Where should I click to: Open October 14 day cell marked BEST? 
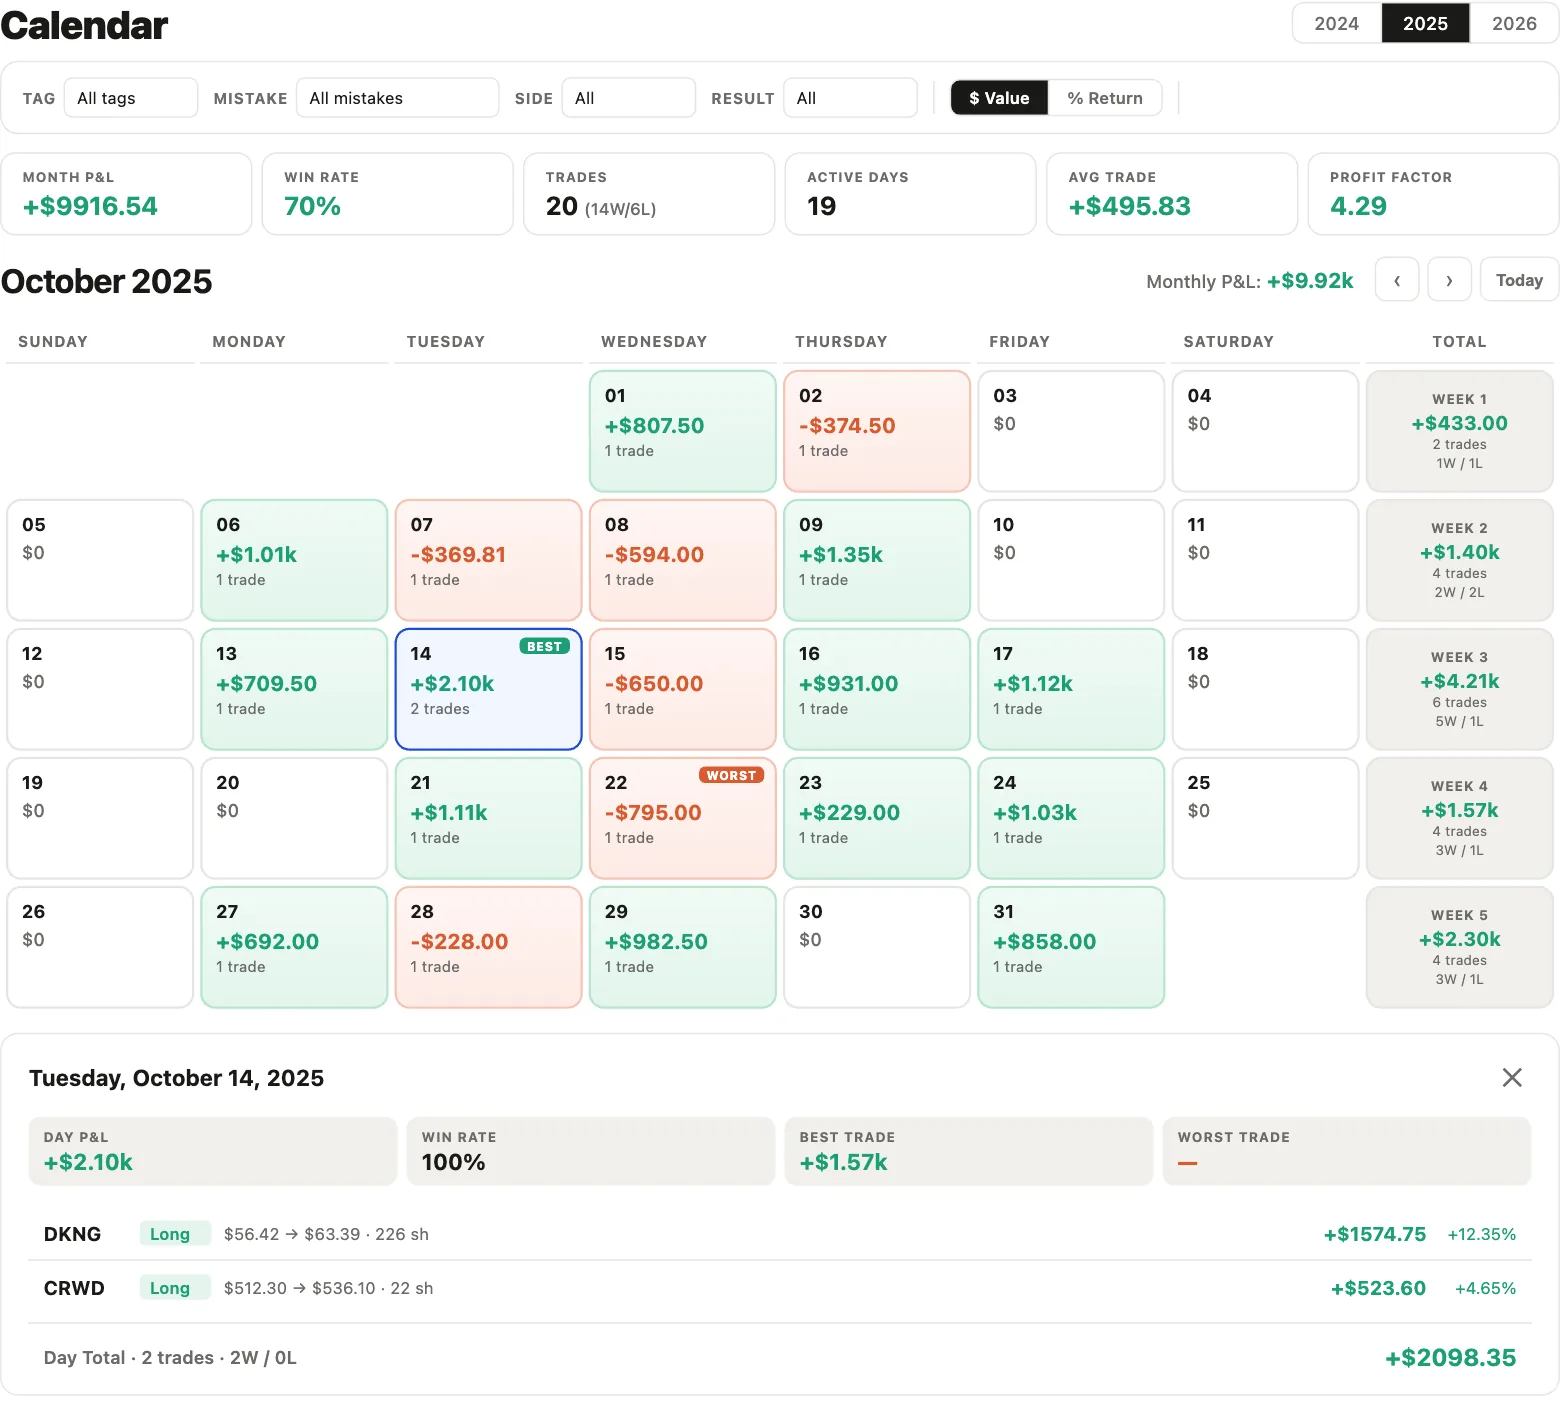(x=489, y=689)
